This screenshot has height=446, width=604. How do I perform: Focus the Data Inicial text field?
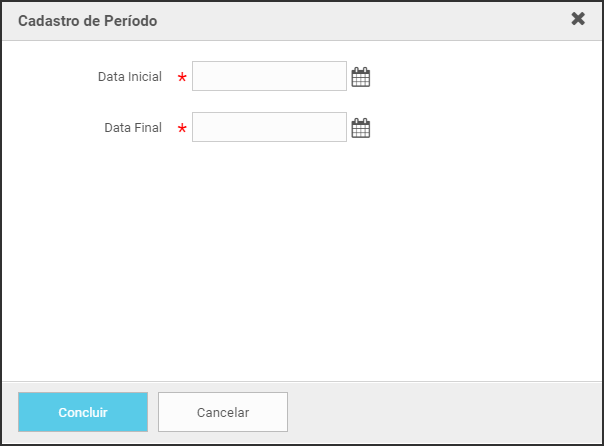coord(269,76)
